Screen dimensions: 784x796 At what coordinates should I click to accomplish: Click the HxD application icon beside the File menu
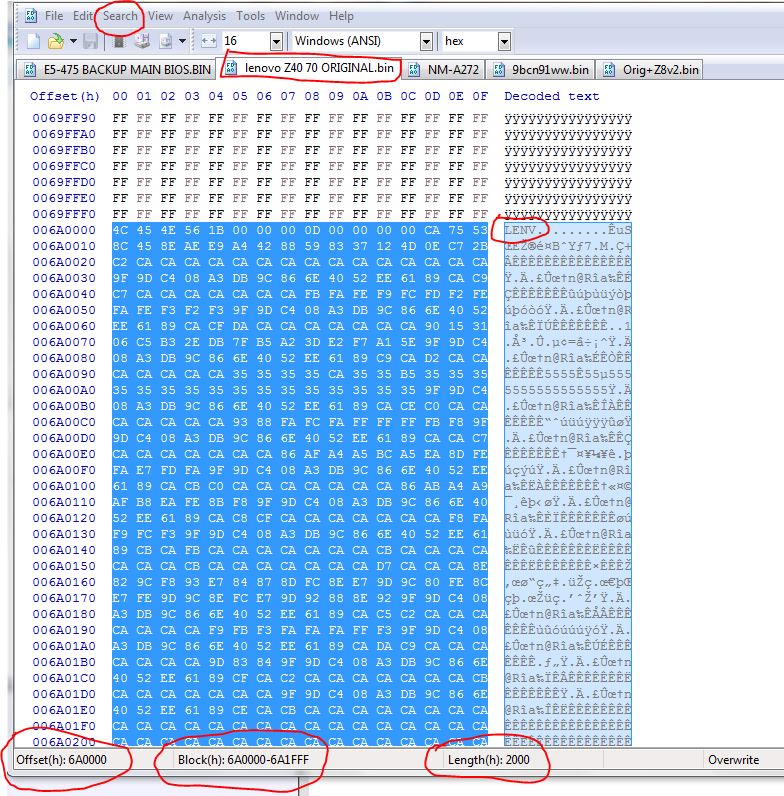pos(30,16)
